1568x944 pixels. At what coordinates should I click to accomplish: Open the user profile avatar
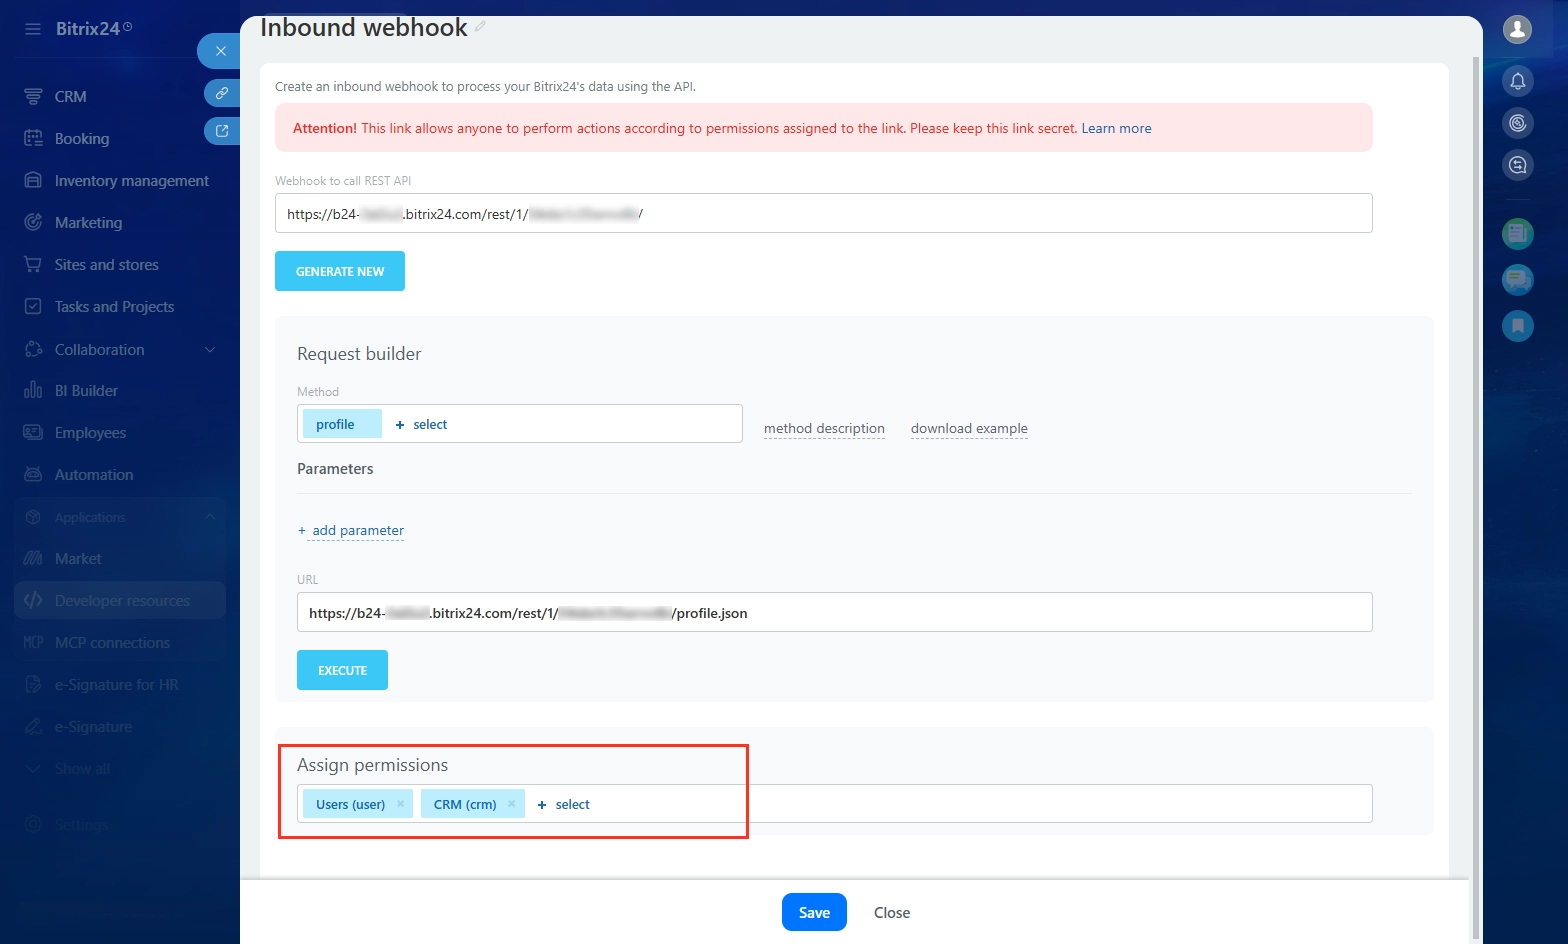pyautogui.click(x=1517, y=30)
